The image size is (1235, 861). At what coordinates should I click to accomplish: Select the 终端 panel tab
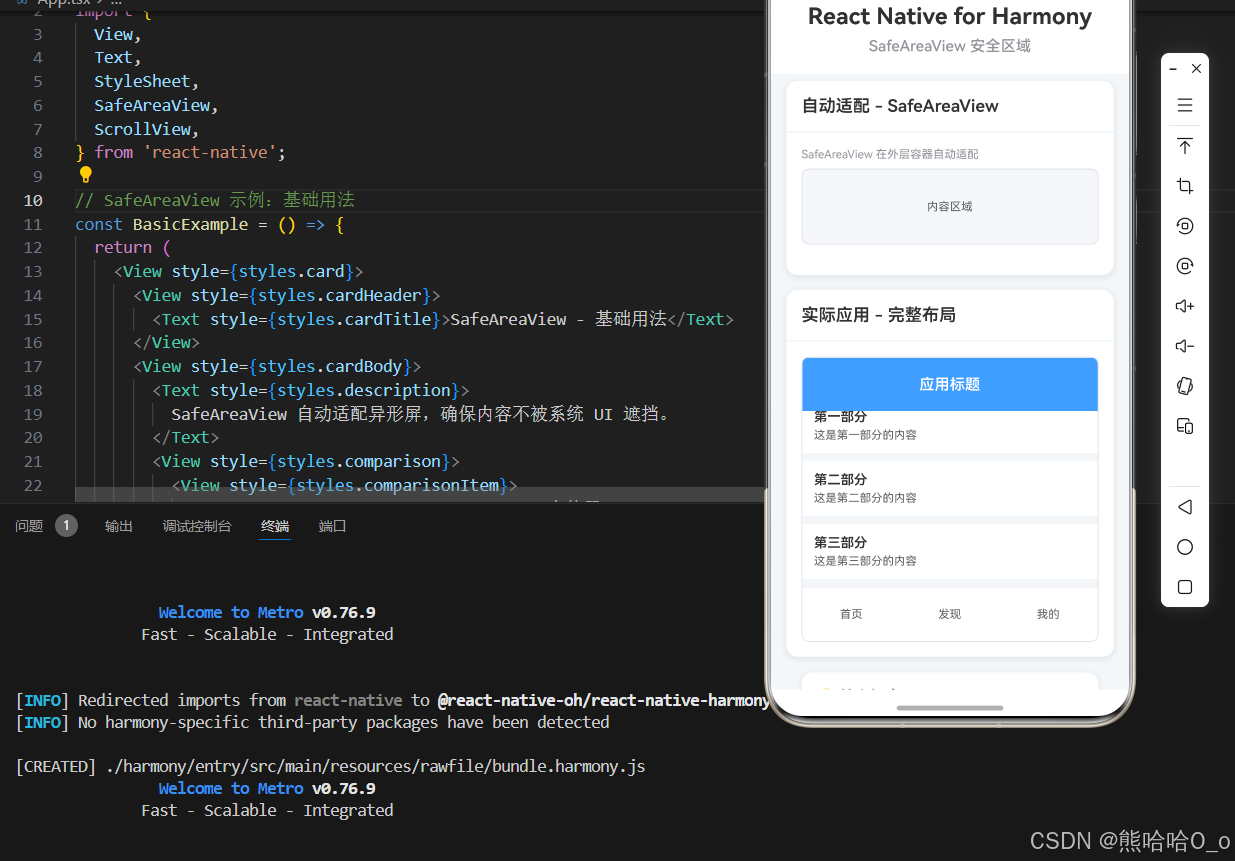275,526
